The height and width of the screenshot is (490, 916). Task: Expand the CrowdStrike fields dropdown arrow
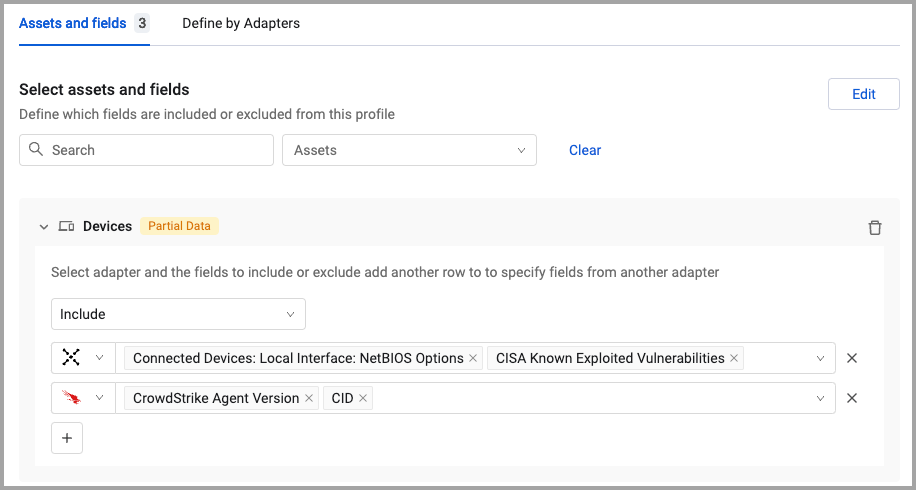(x=821, y=398)
